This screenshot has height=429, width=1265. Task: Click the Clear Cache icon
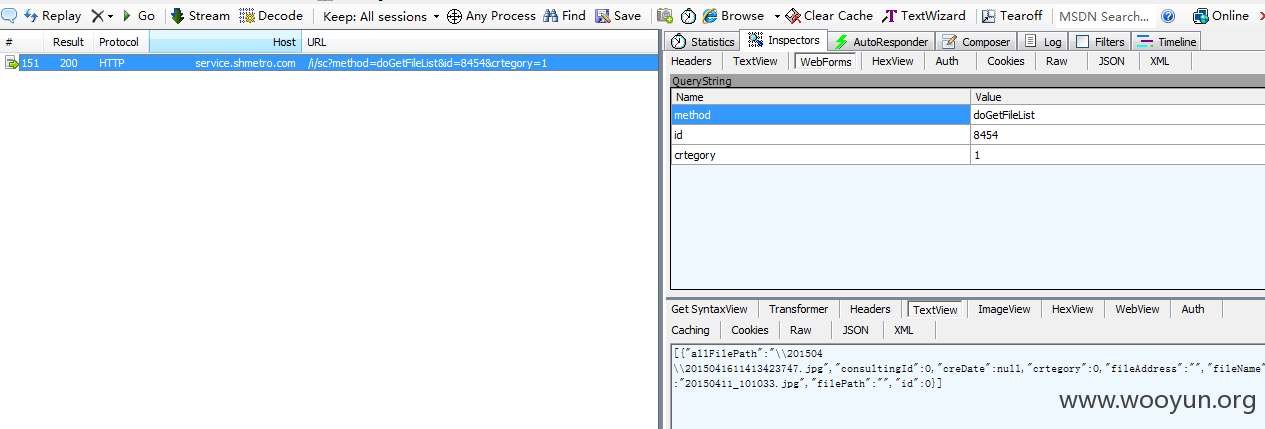pos(792,16)
